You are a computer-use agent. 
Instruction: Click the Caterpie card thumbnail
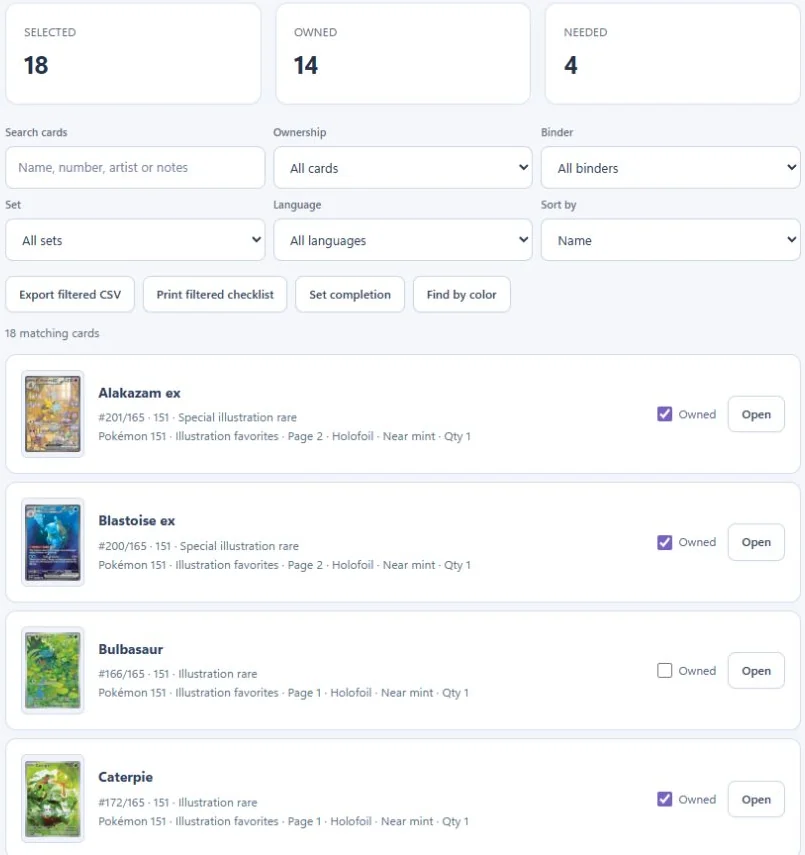click(53, 799)
